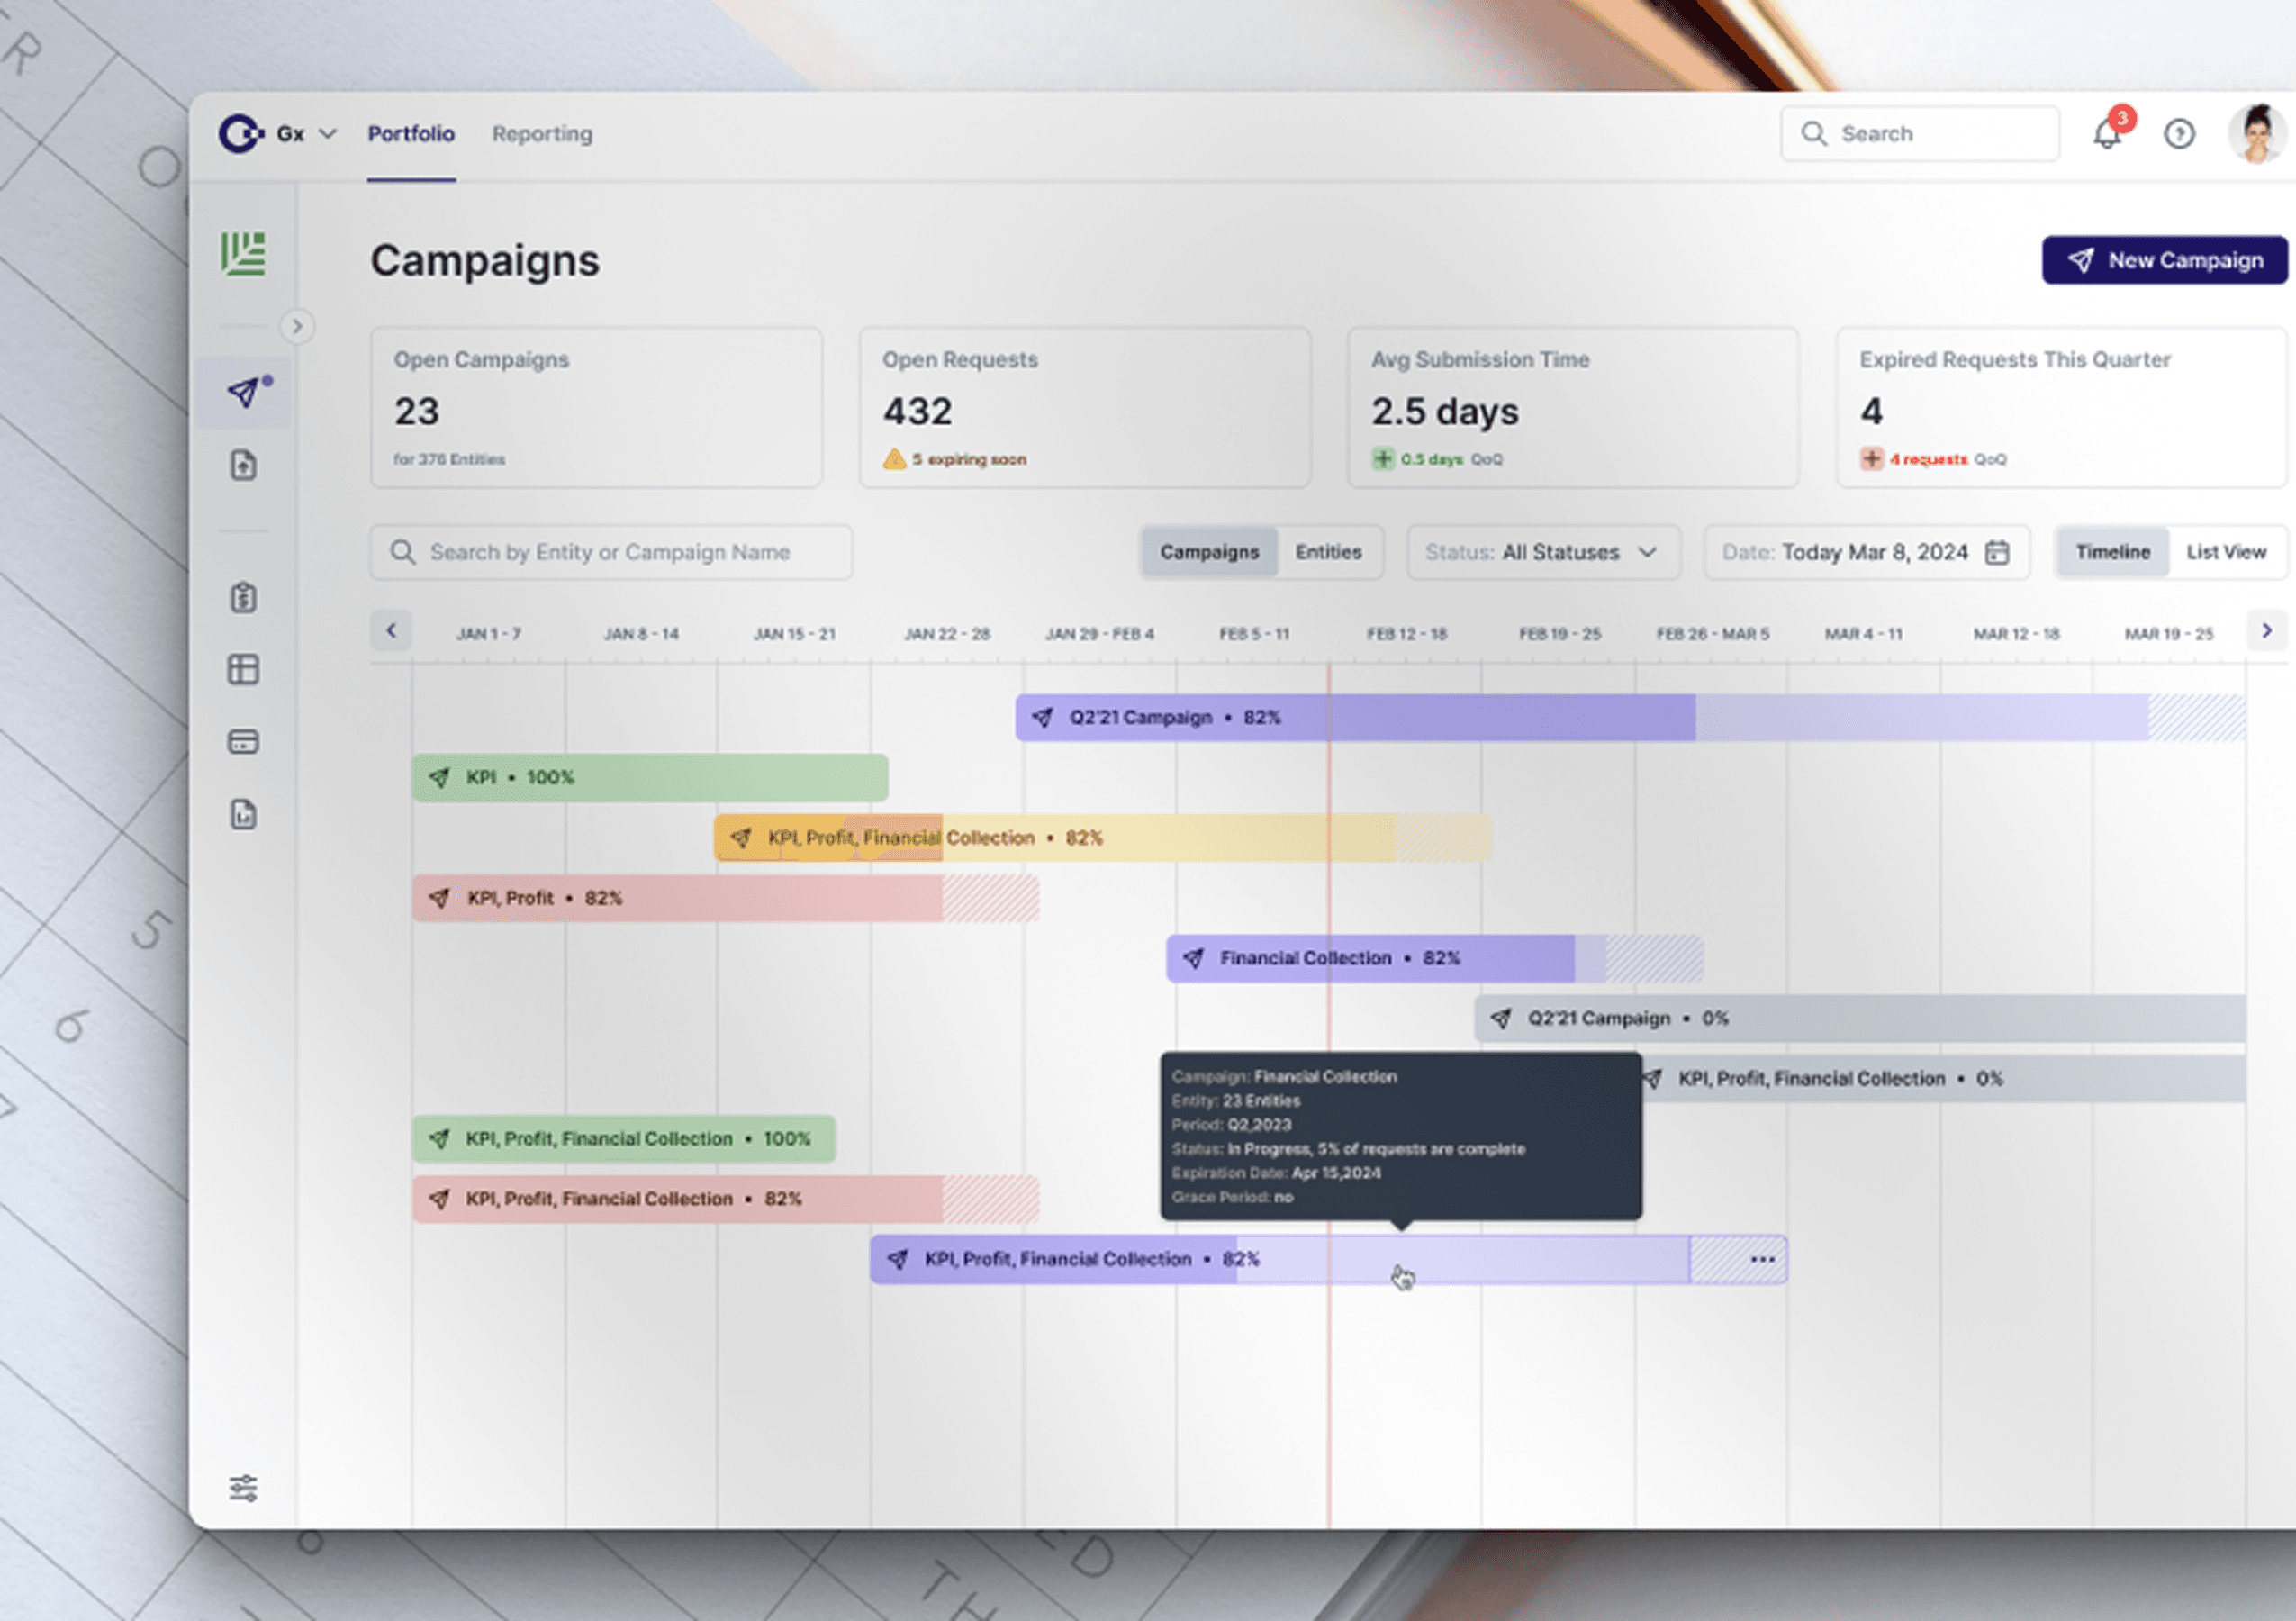Open the card payment sidebar icon
Screen dimensions: 2296x1621
pyautogui.click(x=244, y=742)
